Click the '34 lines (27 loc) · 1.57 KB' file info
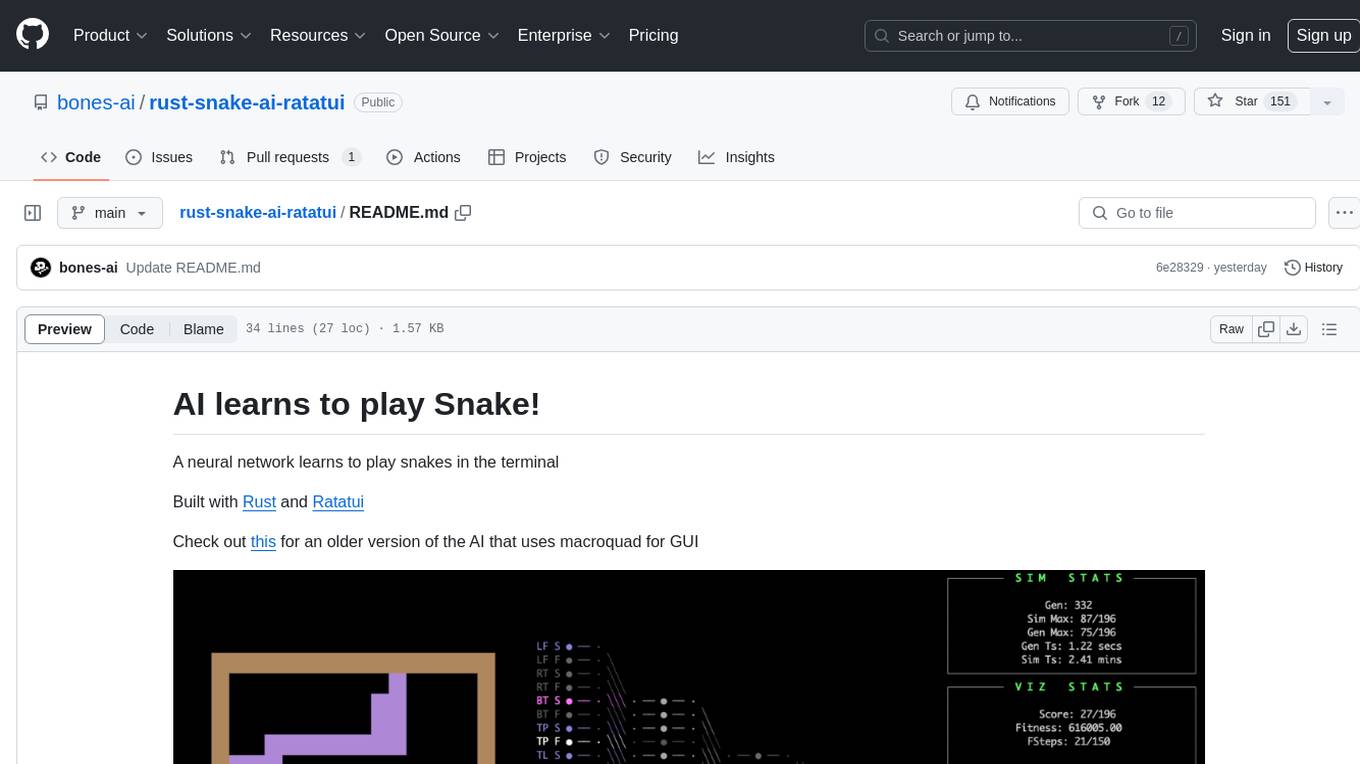 pyautogui.click(x=345, y=329)
